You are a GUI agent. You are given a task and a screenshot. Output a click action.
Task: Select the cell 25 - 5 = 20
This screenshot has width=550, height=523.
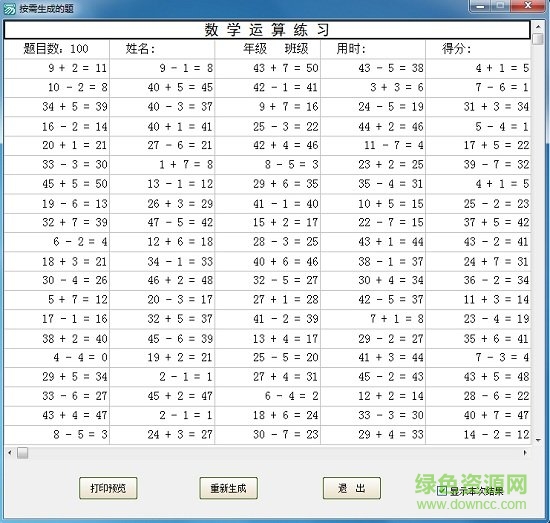coord(268,358)
